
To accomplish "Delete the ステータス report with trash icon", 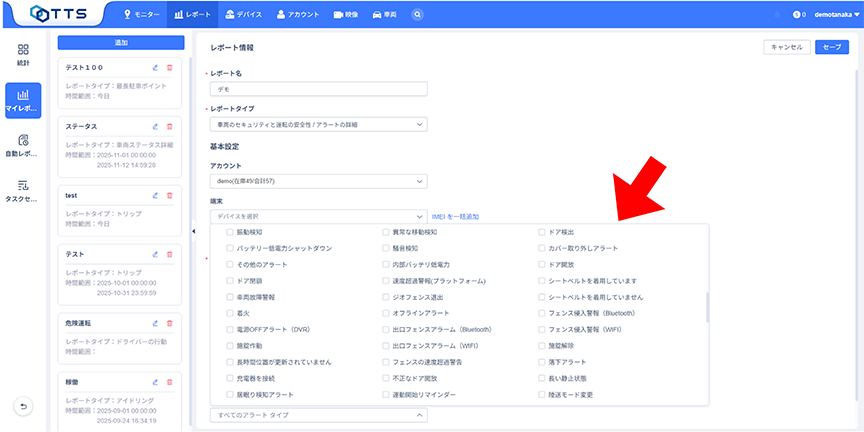I will pyautogui.click(x=169, y=127).
